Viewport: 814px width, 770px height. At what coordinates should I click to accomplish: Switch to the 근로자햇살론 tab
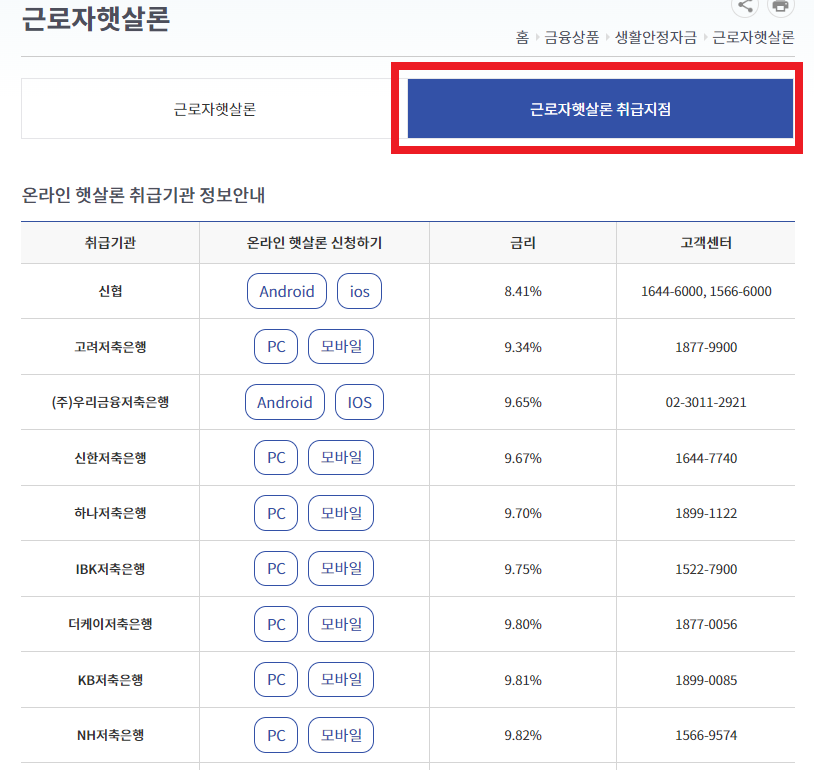point(214,109)
